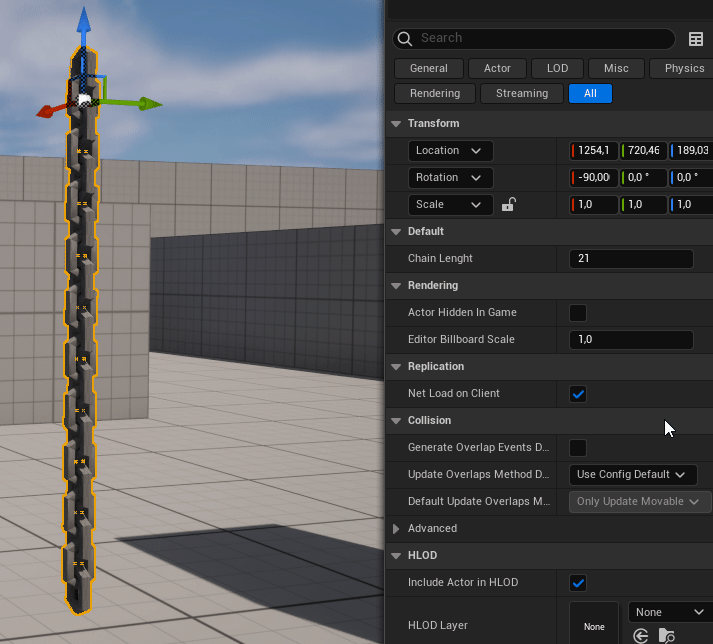Open the property matrix table icon
This screenshot has width=713, height=644.
696,39
